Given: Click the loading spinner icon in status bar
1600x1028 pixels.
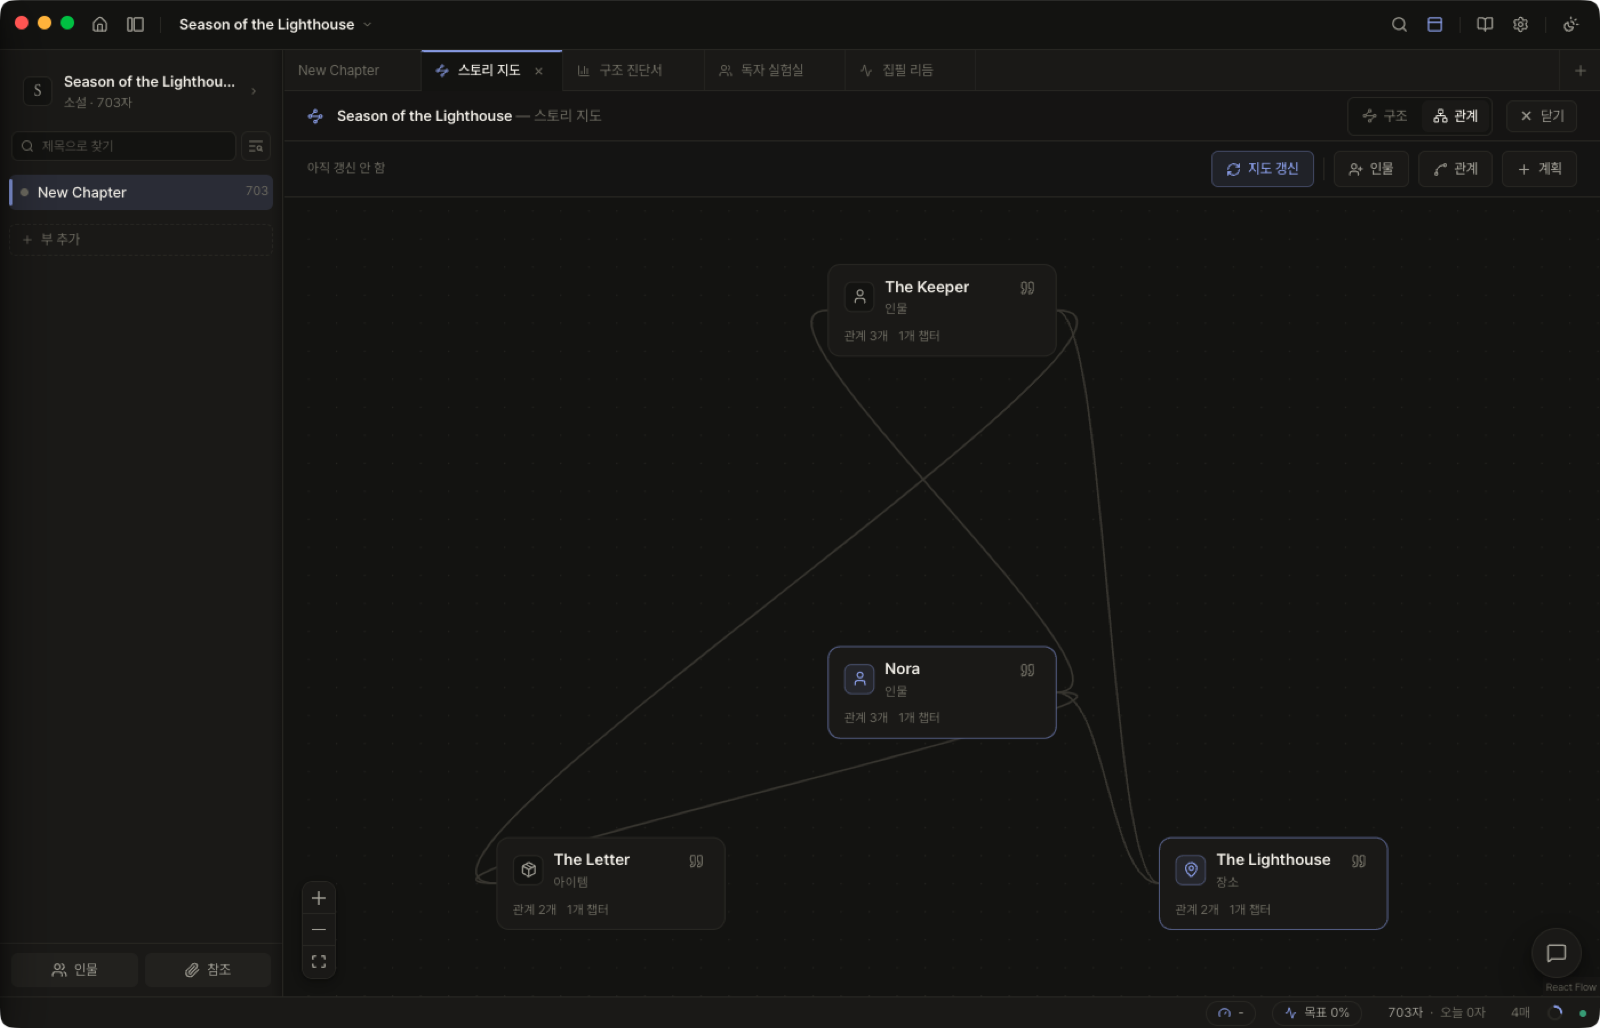Looking at the screenshot, I should [1555, 1013].
